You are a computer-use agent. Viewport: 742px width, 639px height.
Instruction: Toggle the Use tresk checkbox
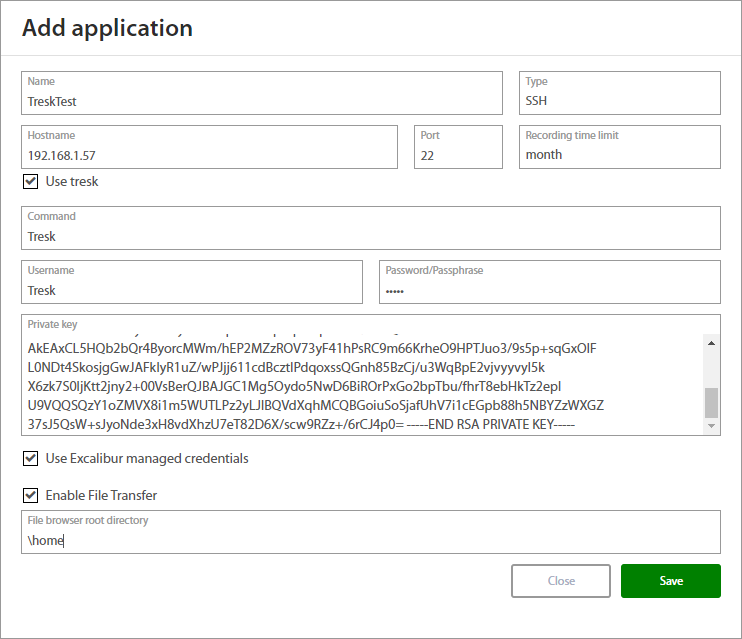[30, 182]
